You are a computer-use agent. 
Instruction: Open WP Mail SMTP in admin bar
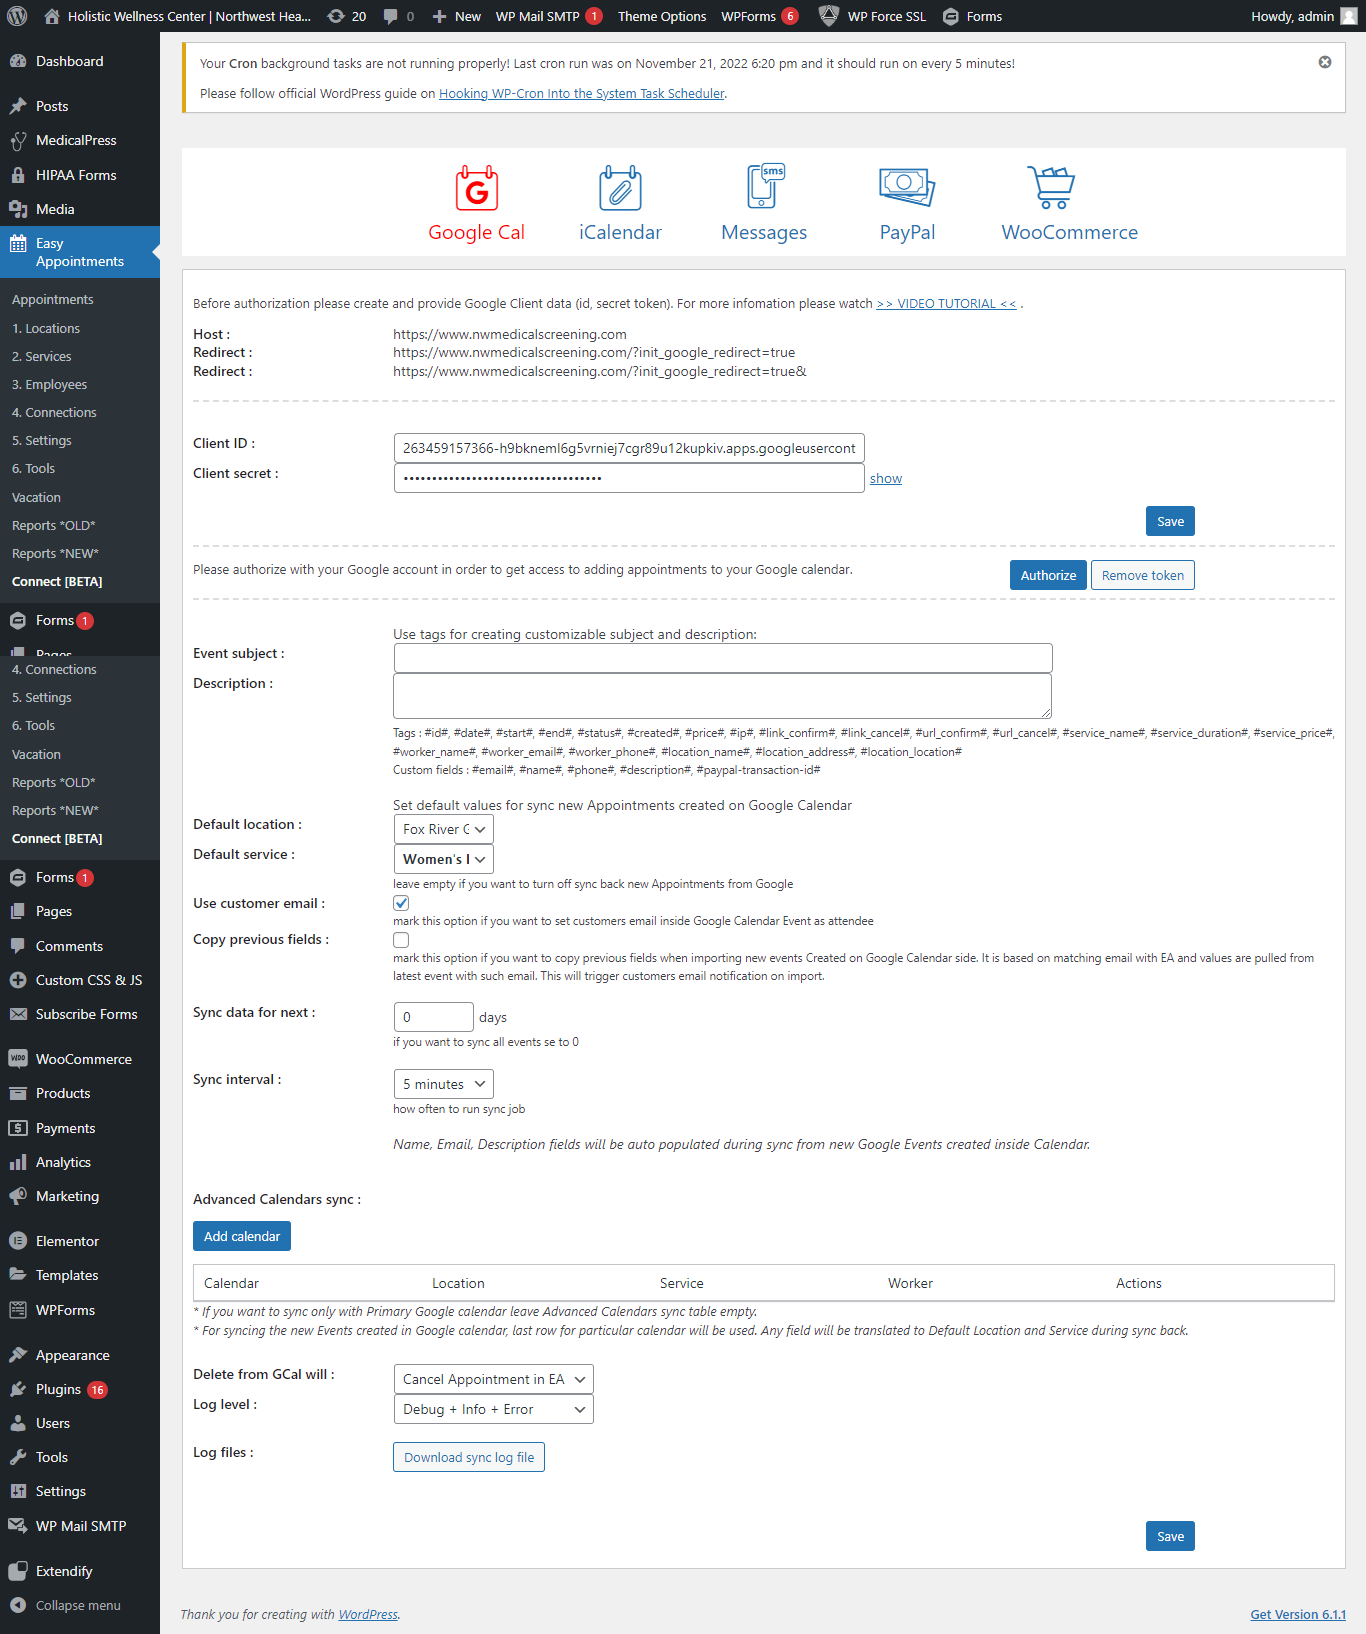coord(548,16)
